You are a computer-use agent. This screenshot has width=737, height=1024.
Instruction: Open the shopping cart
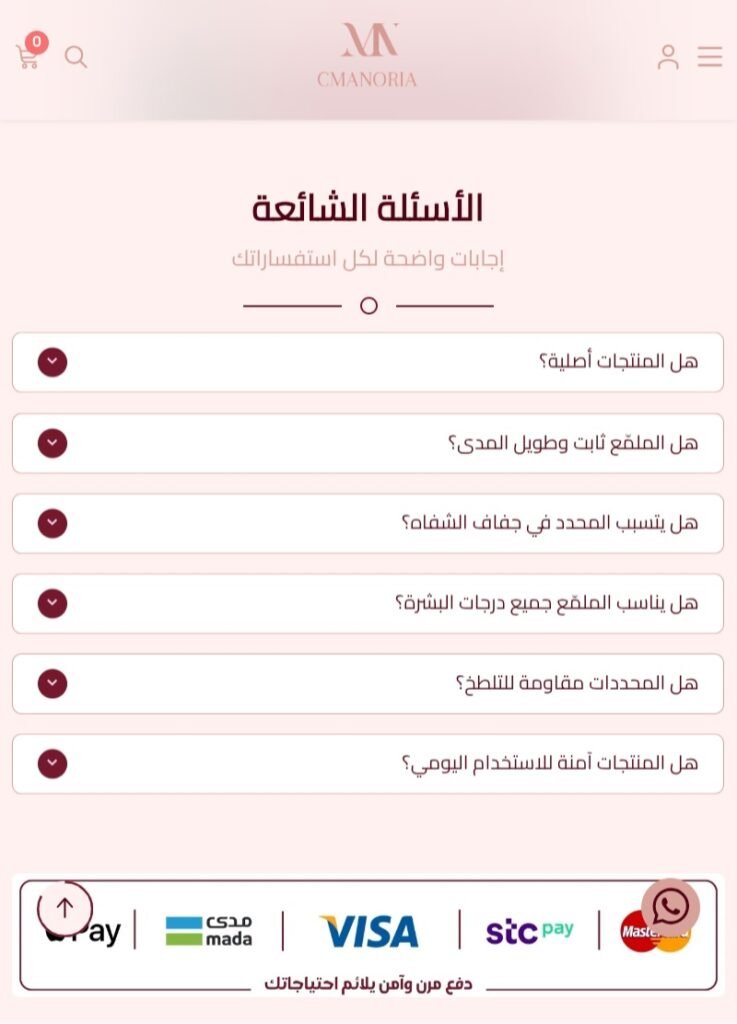28,57
